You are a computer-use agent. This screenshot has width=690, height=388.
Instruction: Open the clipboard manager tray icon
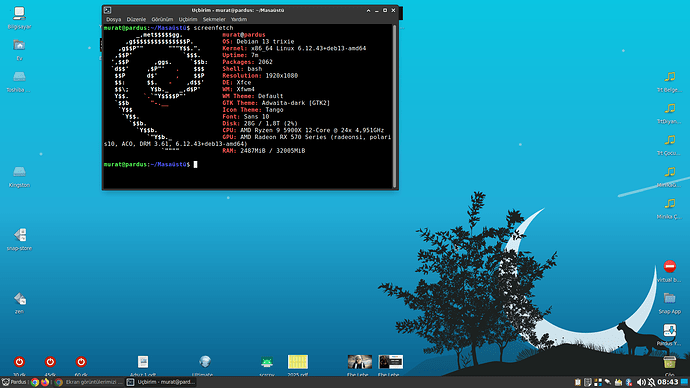point(578,382)
